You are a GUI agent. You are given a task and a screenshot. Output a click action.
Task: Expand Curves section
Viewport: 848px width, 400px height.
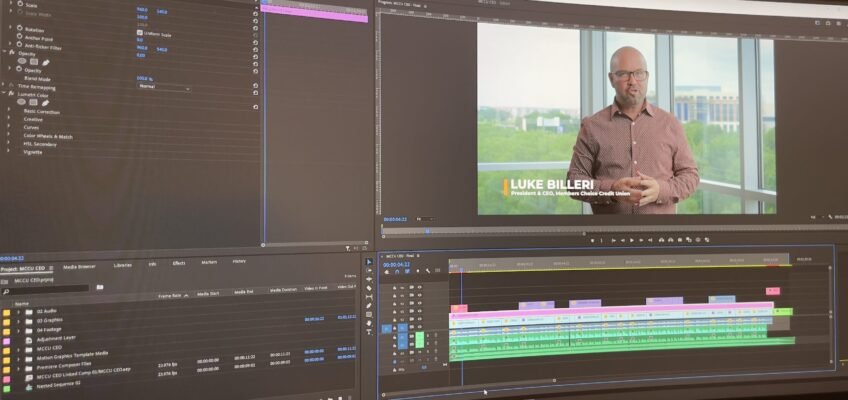(x=9, y=125)
